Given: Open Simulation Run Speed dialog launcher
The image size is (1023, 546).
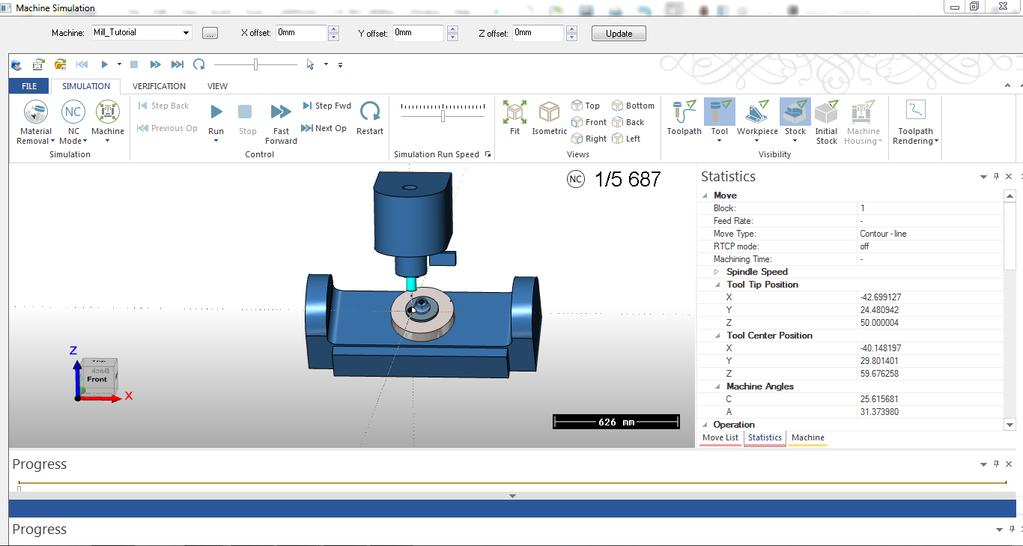Looking at the screenshot, I should [x=488, y=155].
